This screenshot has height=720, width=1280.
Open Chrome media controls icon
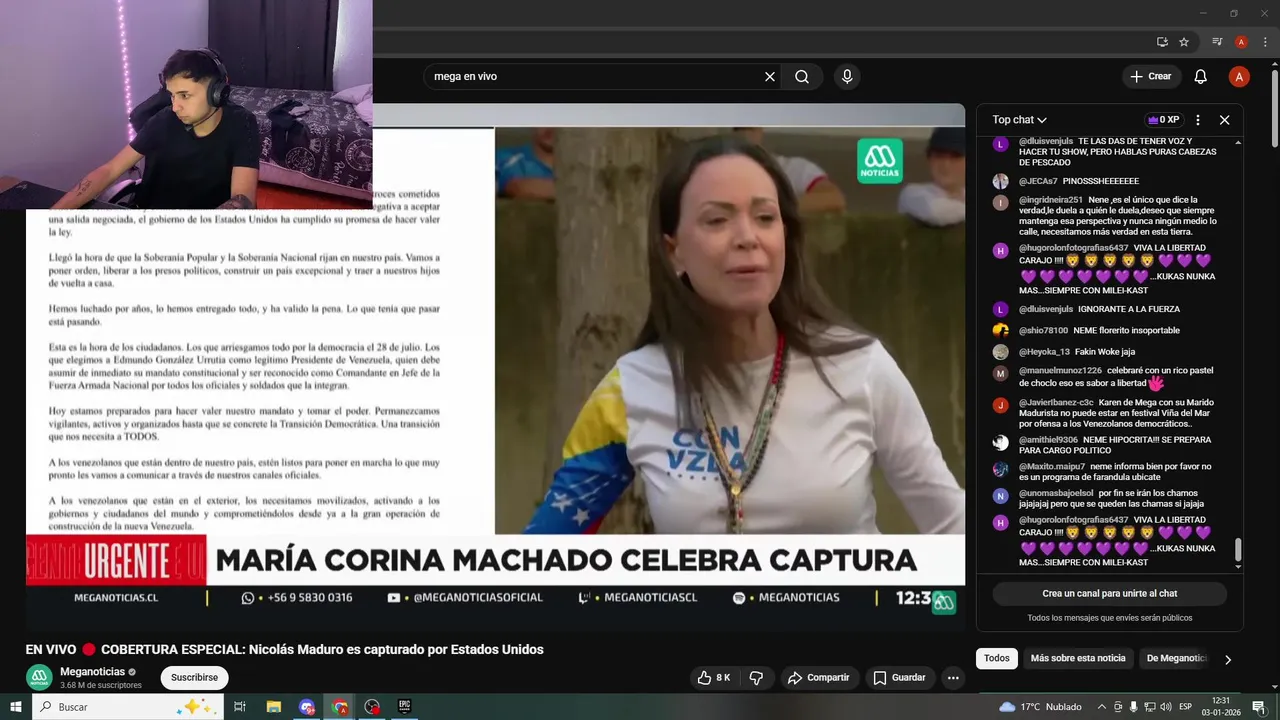click(x=1217, y=42)
